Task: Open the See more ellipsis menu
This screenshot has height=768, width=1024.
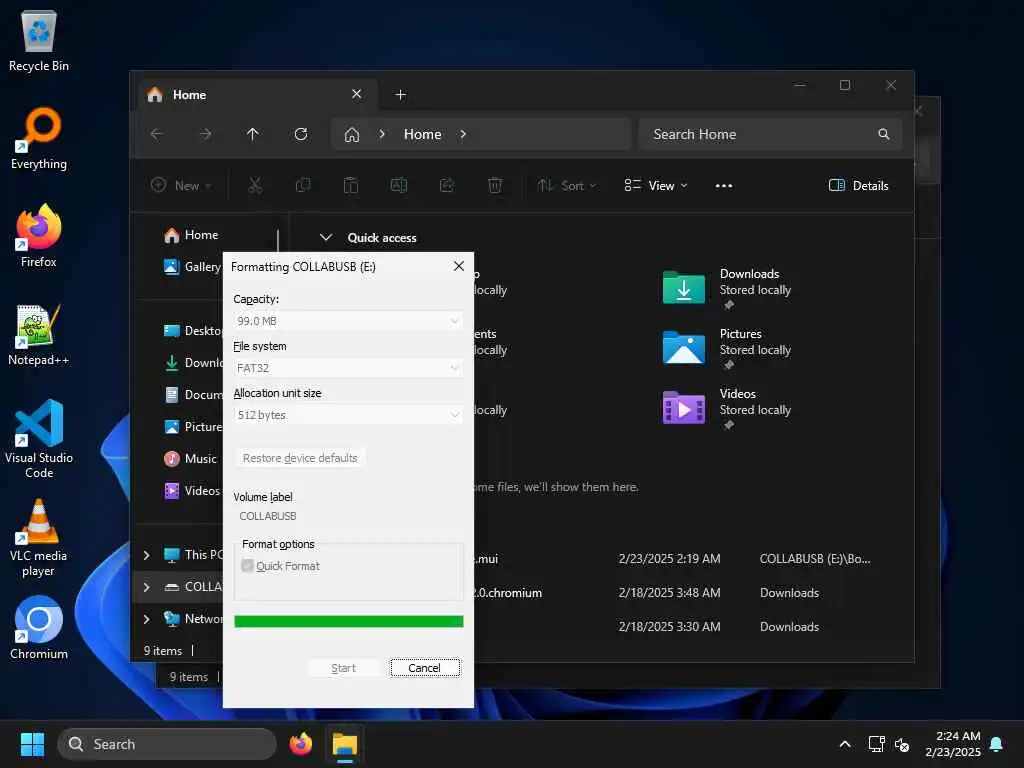Action: click(724, 185)
